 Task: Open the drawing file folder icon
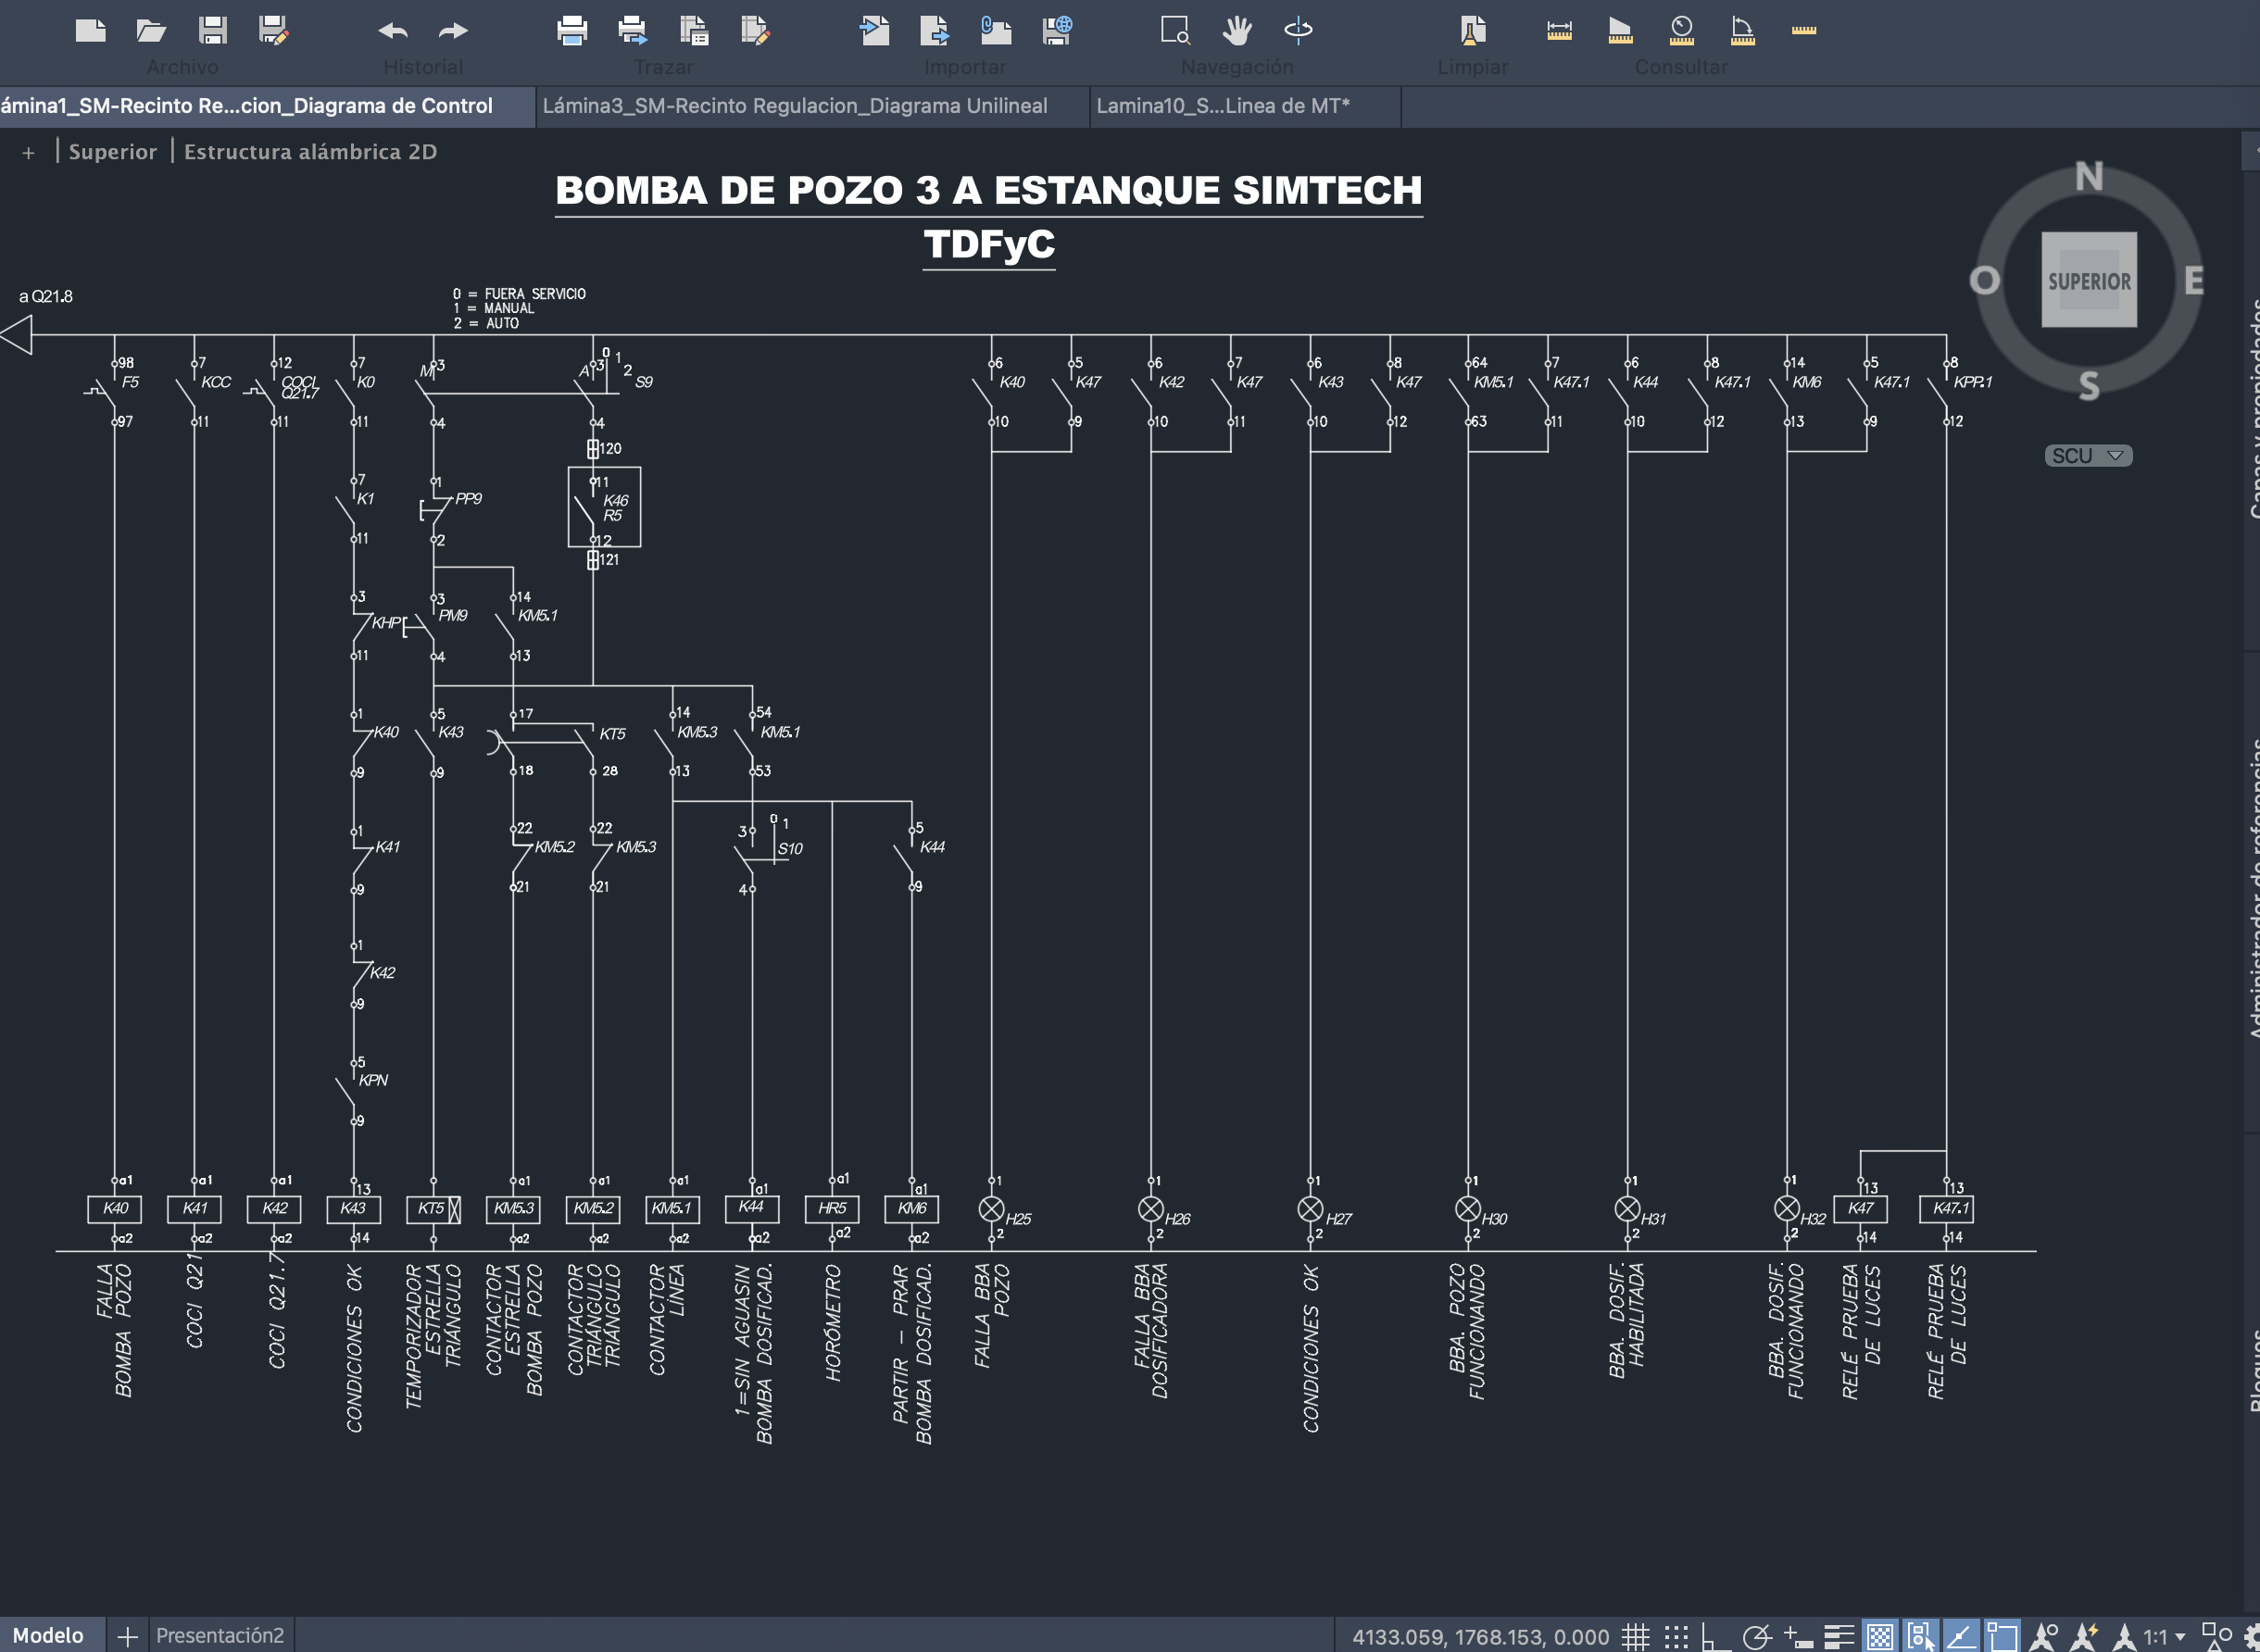tap(151, 30)
